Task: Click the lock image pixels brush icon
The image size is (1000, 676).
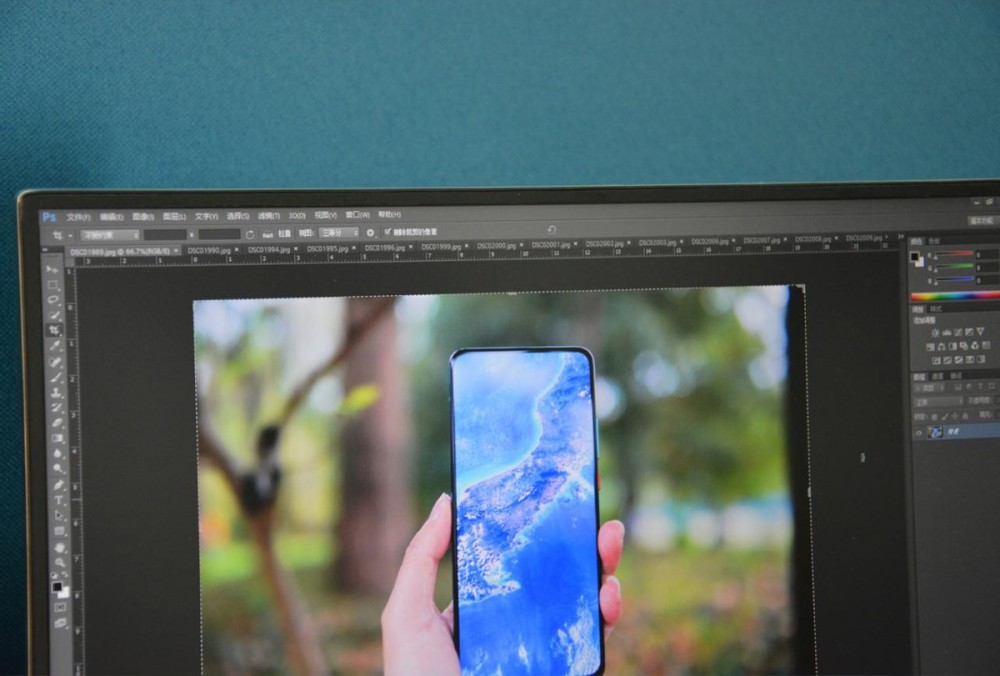Action: [945, 416]
